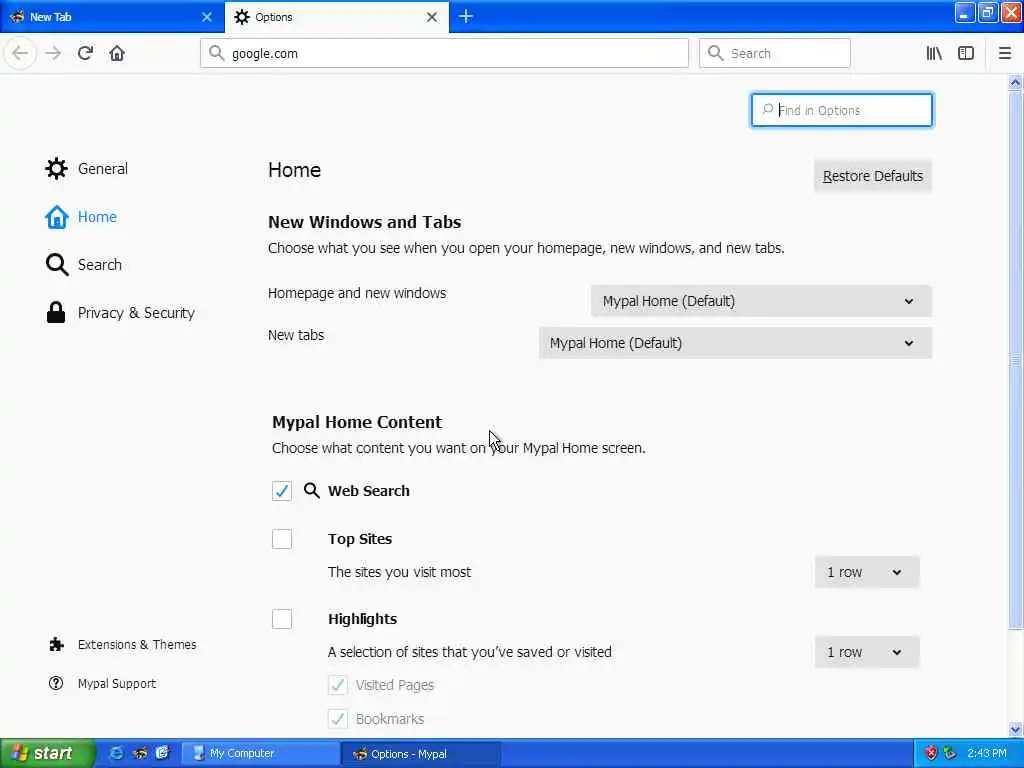Open the Windows Start menu

point(47,753)
